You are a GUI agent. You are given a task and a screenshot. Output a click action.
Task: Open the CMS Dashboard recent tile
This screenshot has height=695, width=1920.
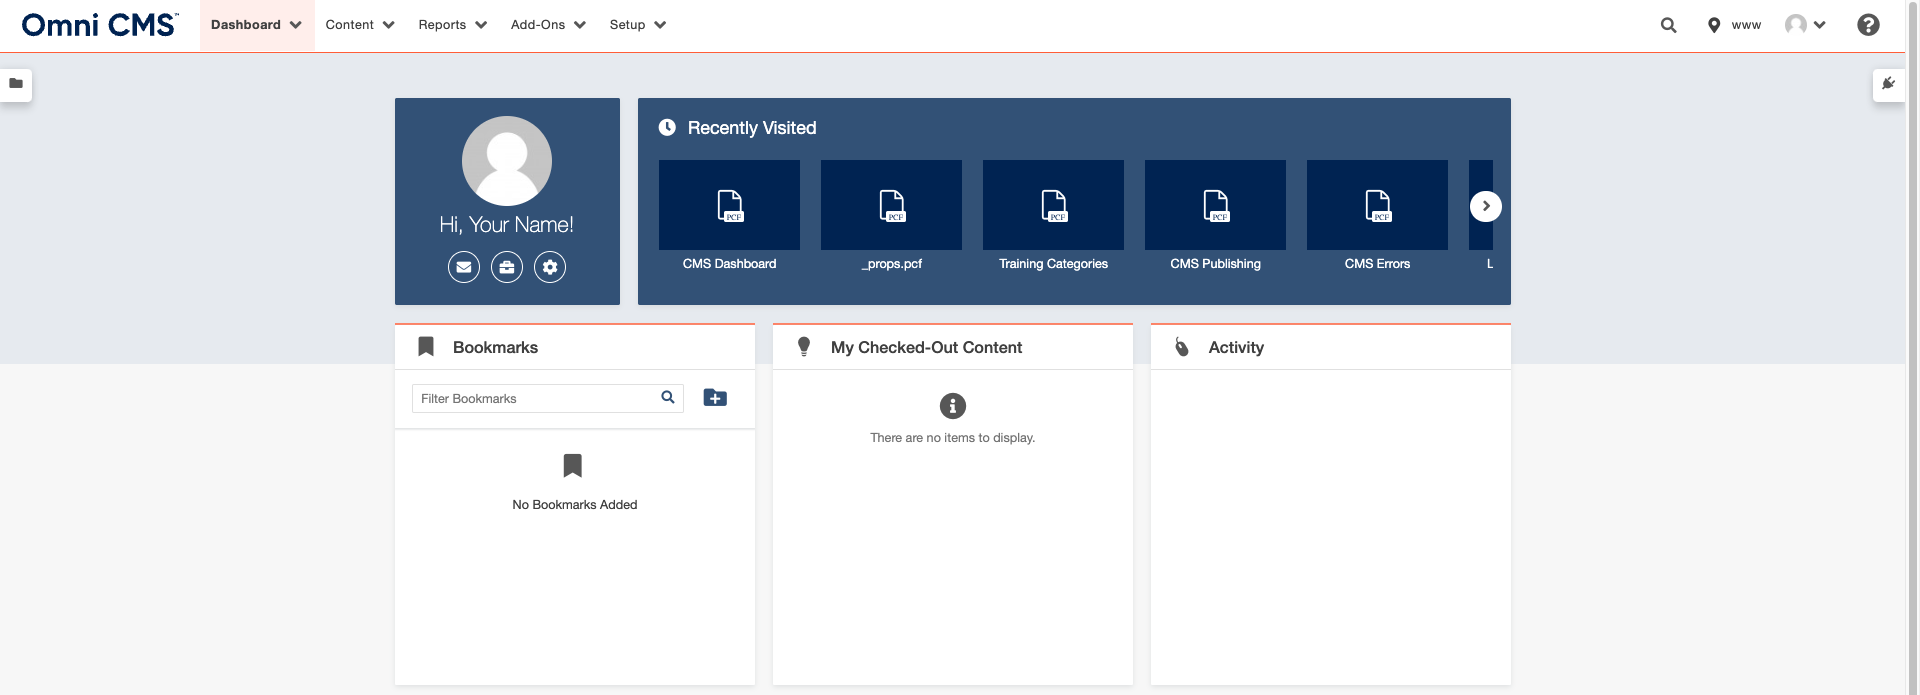tap(729, 205)
